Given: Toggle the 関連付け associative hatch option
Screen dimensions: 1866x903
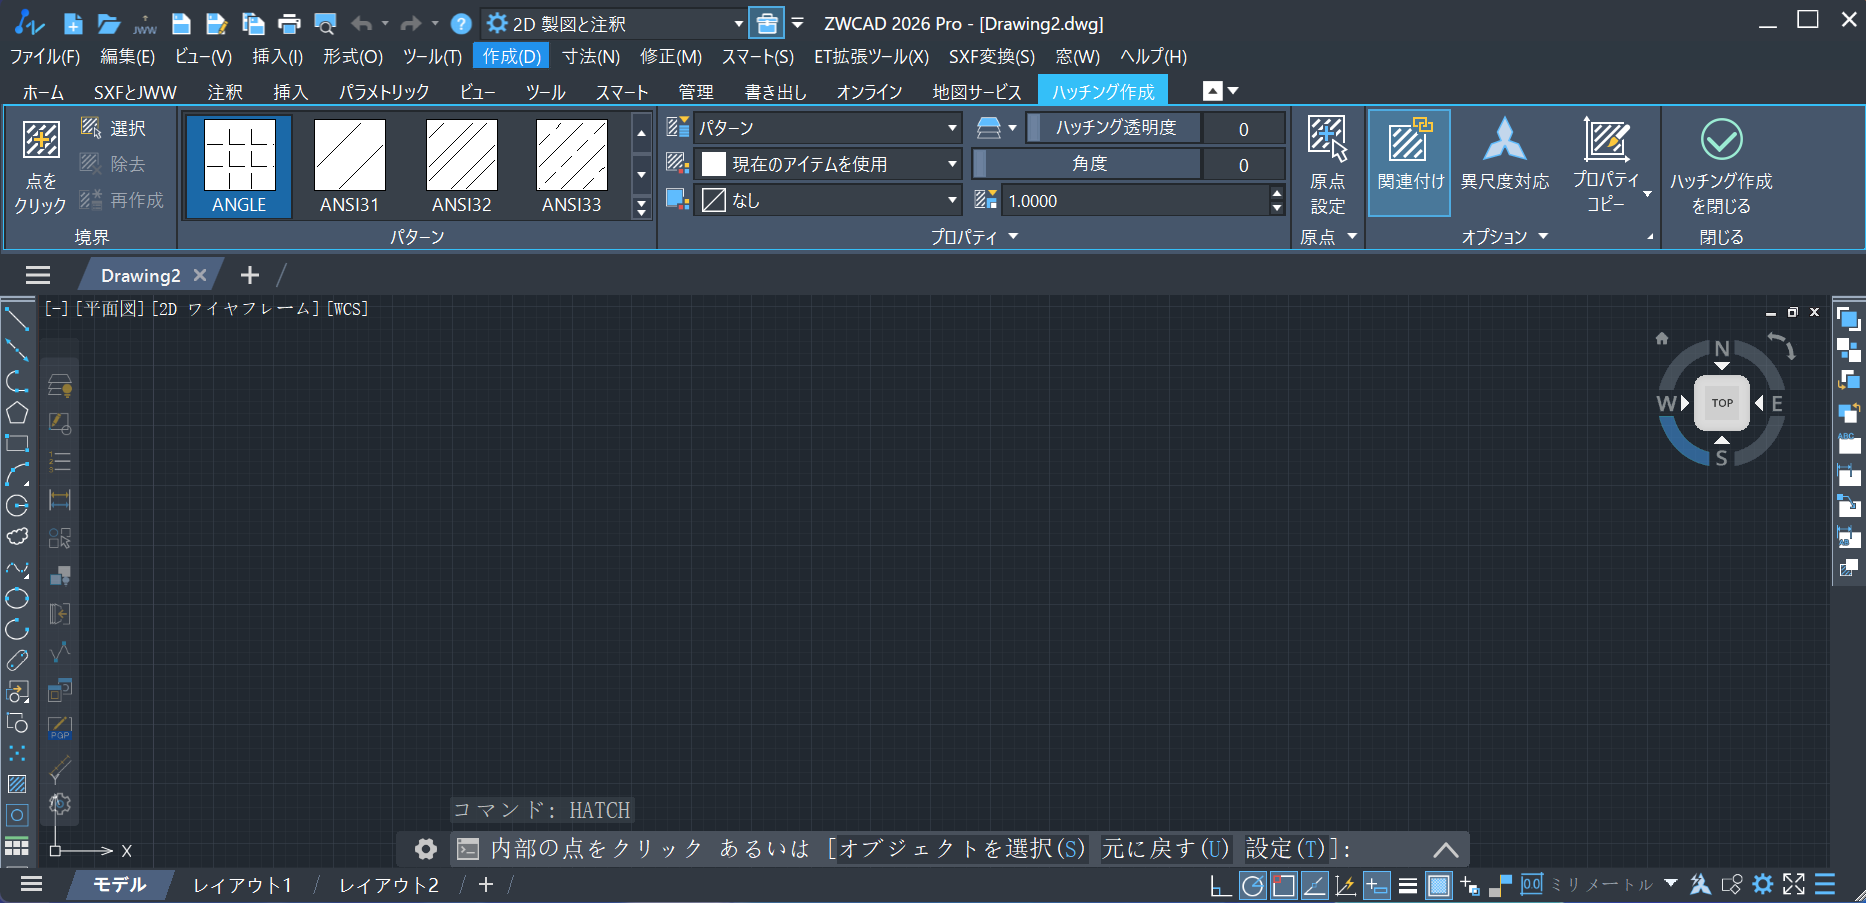Looking at the screenshot, I should [1410, 162].
